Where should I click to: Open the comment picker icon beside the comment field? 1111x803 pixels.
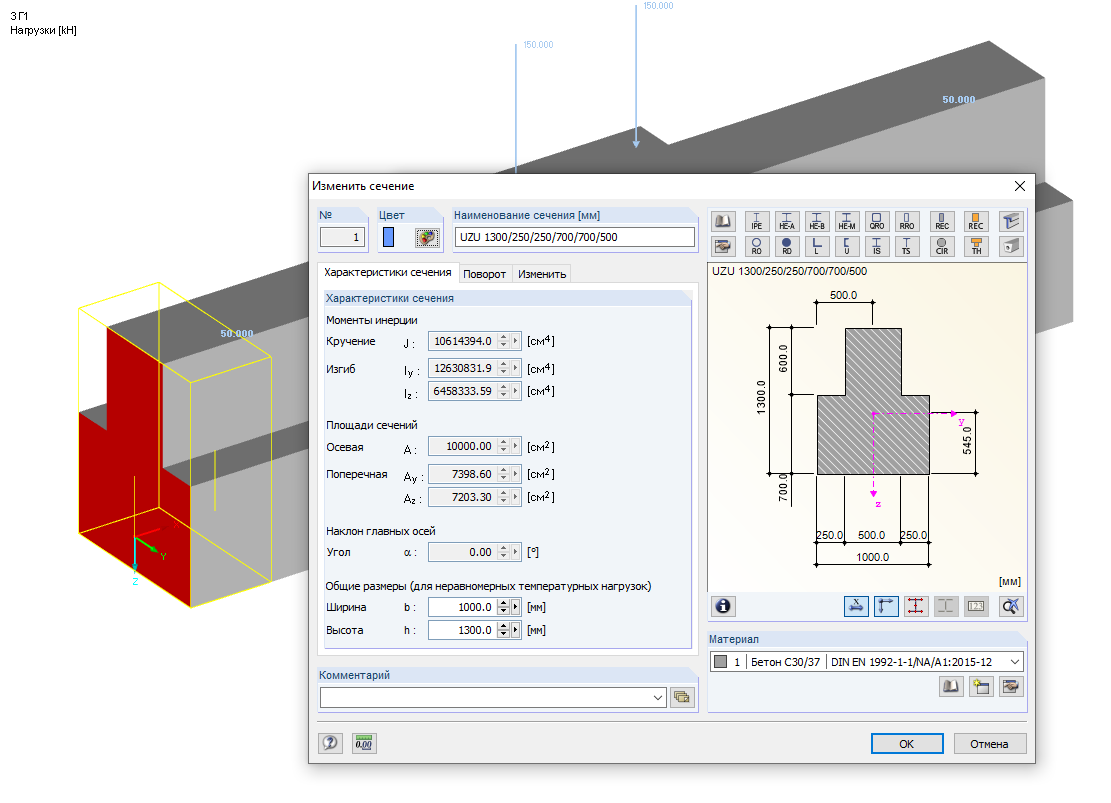682,697
